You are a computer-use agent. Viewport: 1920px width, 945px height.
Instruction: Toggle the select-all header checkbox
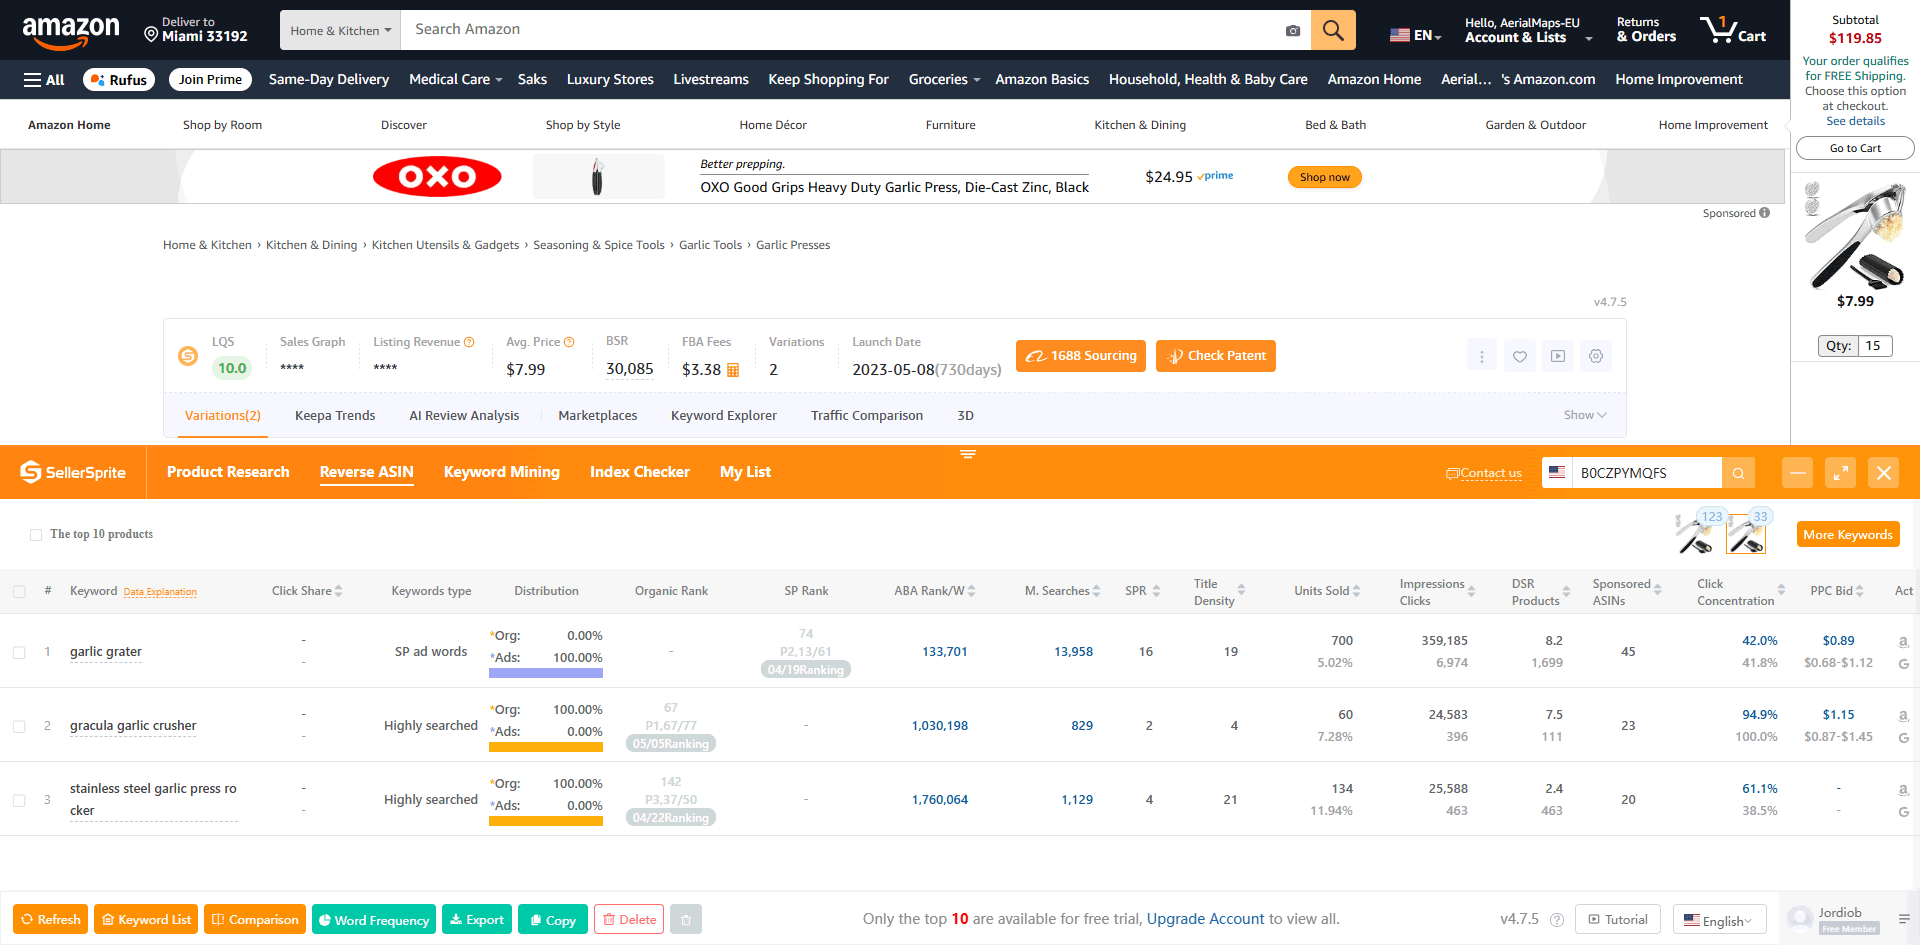pos(19,592)
